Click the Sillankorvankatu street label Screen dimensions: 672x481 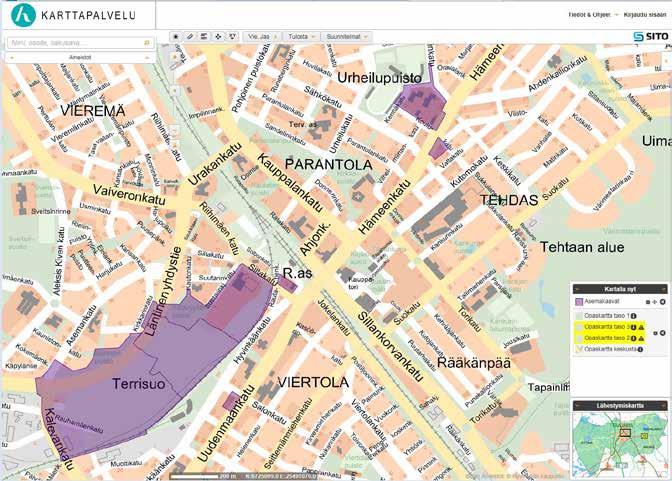[x=390, y=346]
